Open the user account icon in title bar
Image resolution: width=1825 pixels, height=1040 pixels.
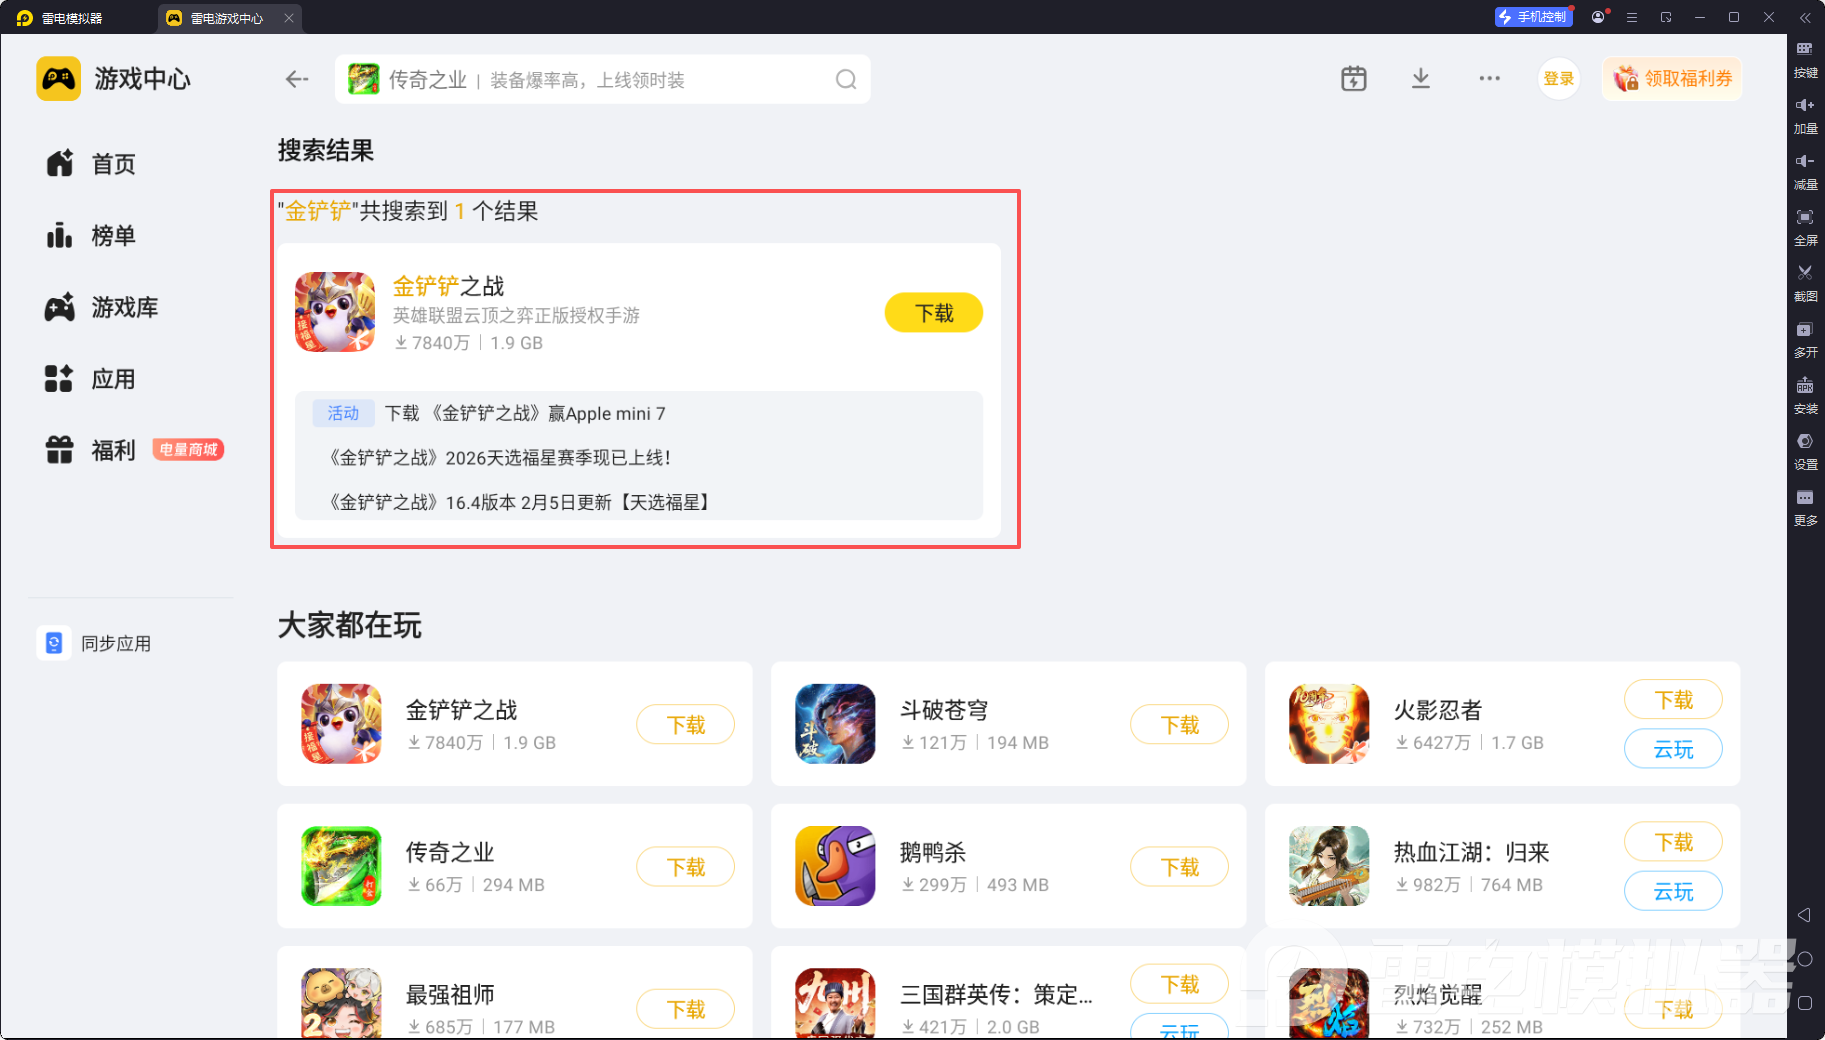point(1598,17)
